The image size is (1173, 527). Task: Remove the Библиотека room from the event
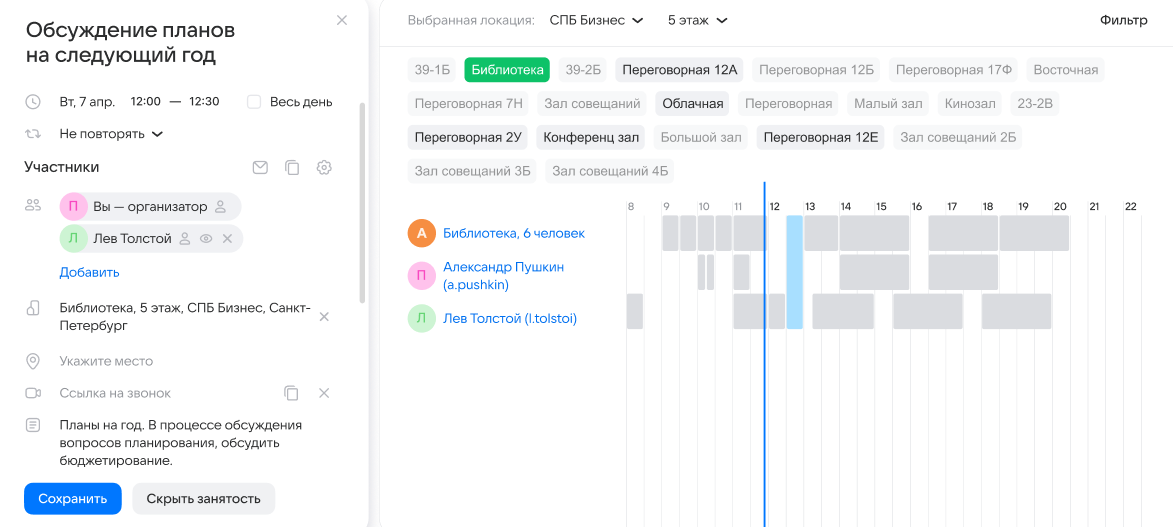[324, 317]
